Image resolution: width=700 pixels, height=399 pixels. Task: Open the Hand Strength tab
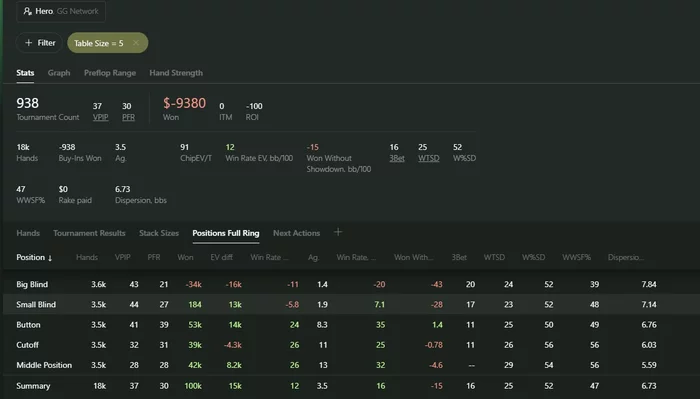[176, 73]
